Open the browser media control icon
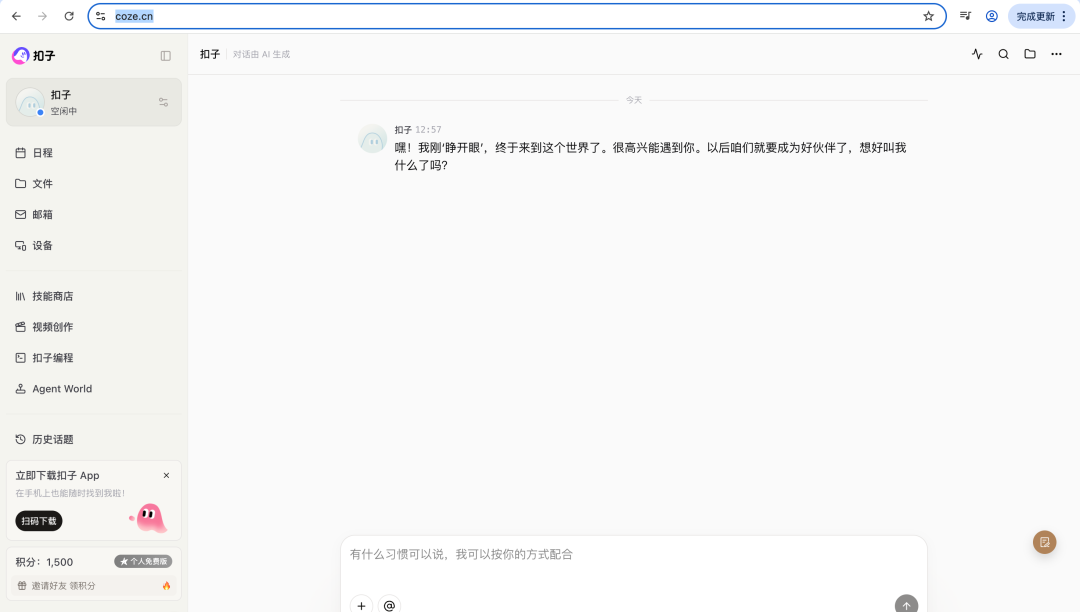The height and width of the screenshot is (612, 1080). 965,16
